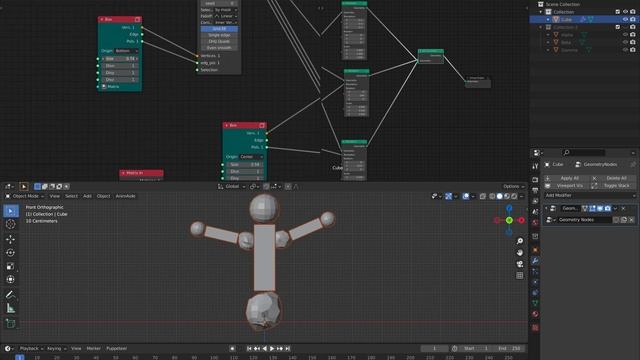Adjust the Size field on top Box node

120,59
